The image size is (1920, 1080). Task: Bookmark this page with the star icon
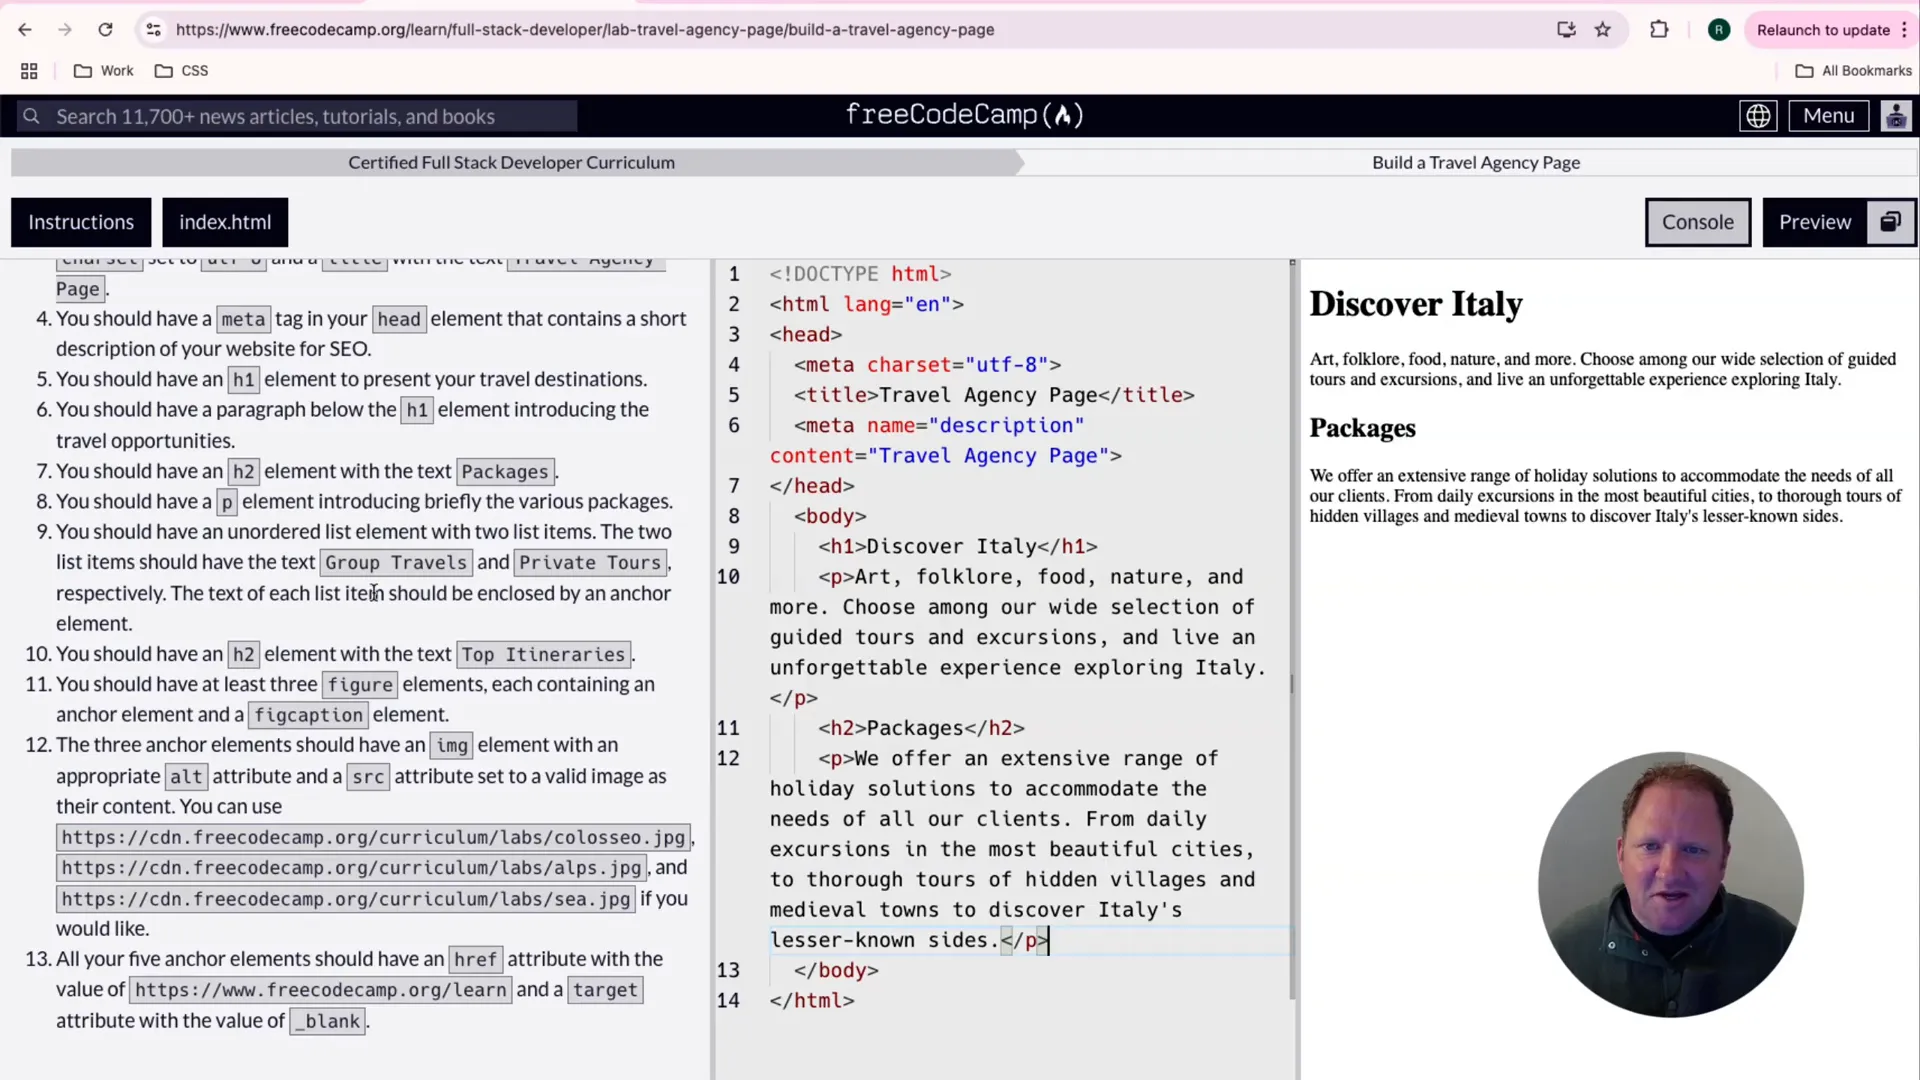point(1603,30)
